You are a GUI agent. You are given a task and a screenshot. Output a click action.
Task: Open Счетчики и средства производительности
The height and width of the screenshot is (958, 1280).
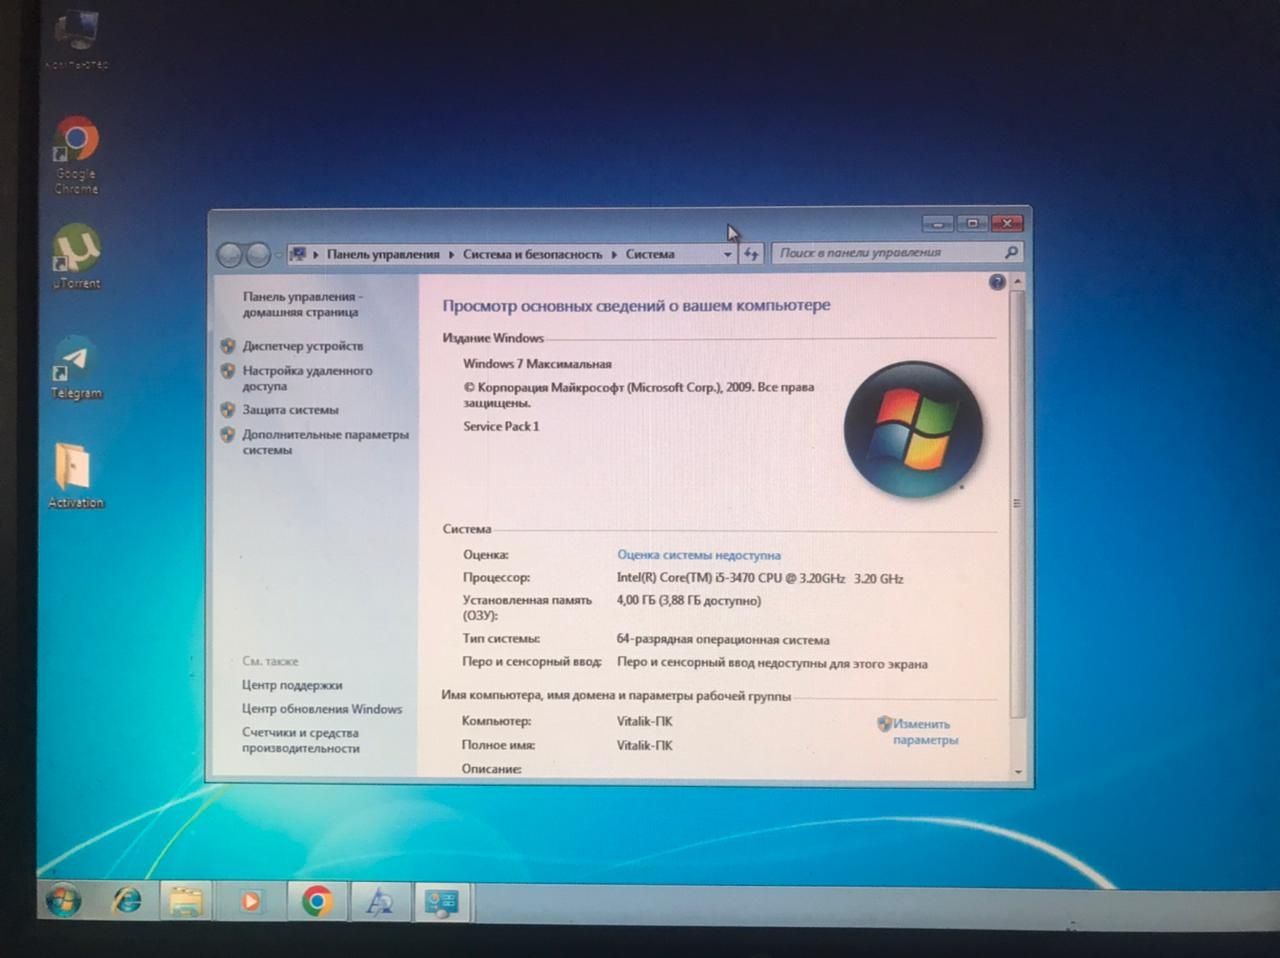300,740
